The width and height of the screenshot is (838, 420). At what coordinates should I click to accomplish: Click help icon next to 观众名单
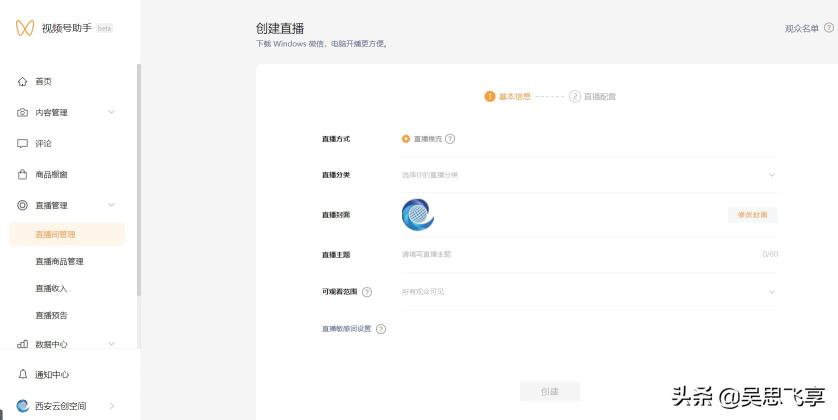828,28
